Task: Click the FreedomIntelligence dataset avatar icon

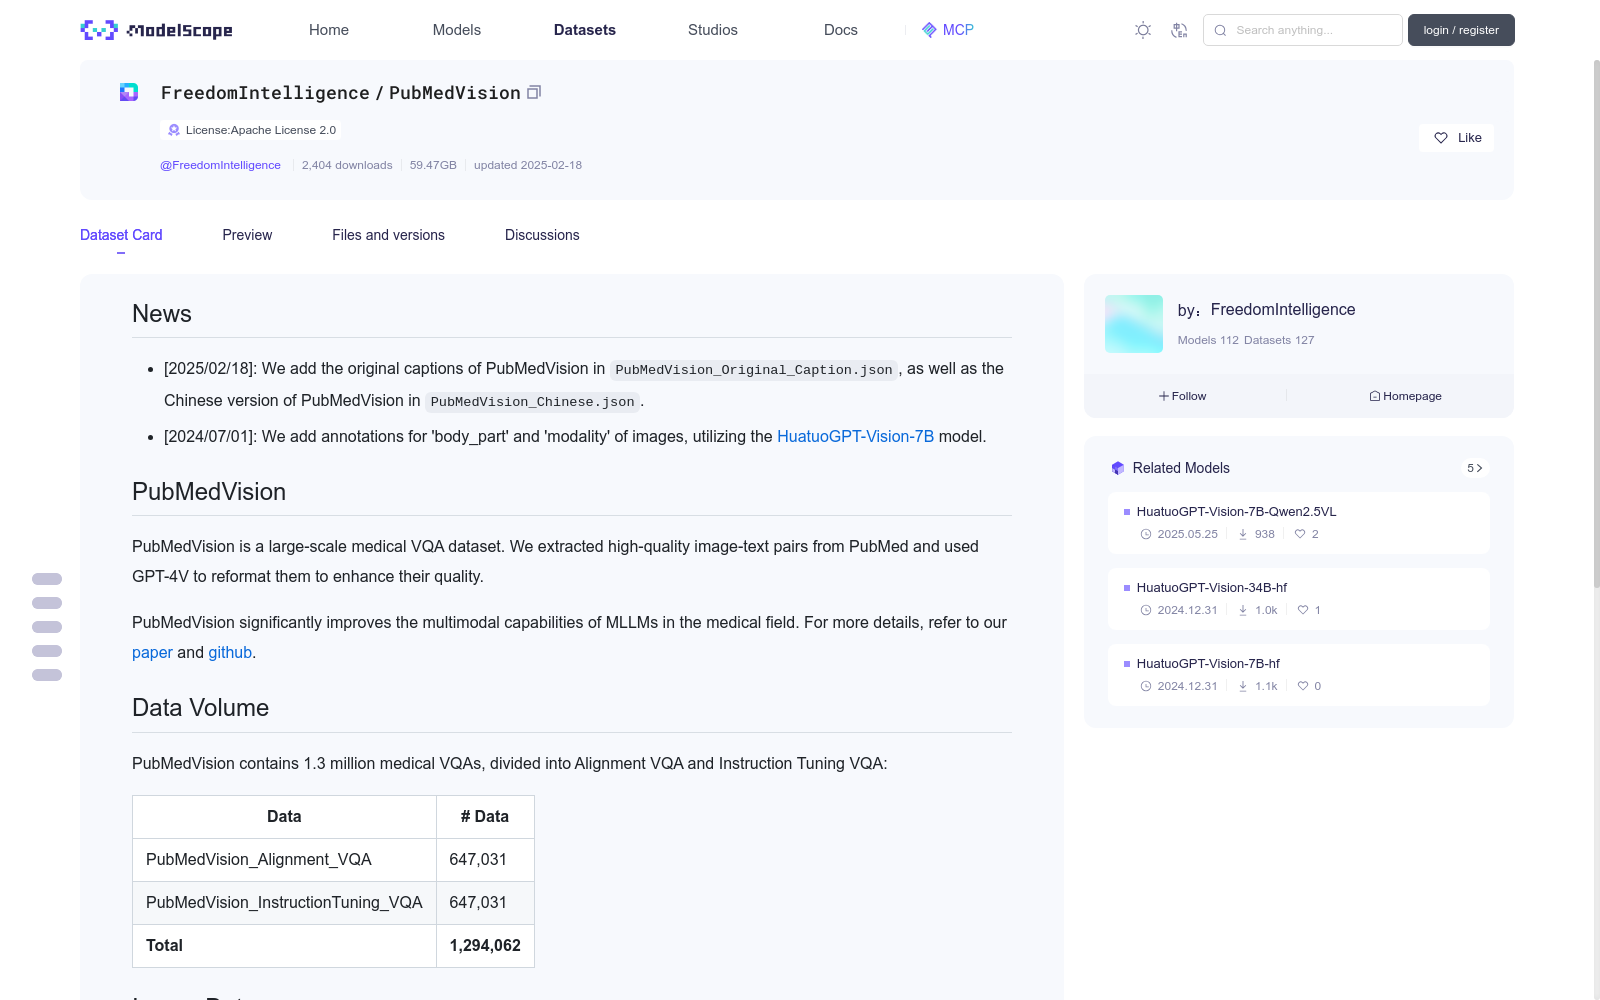Action: 129,92
